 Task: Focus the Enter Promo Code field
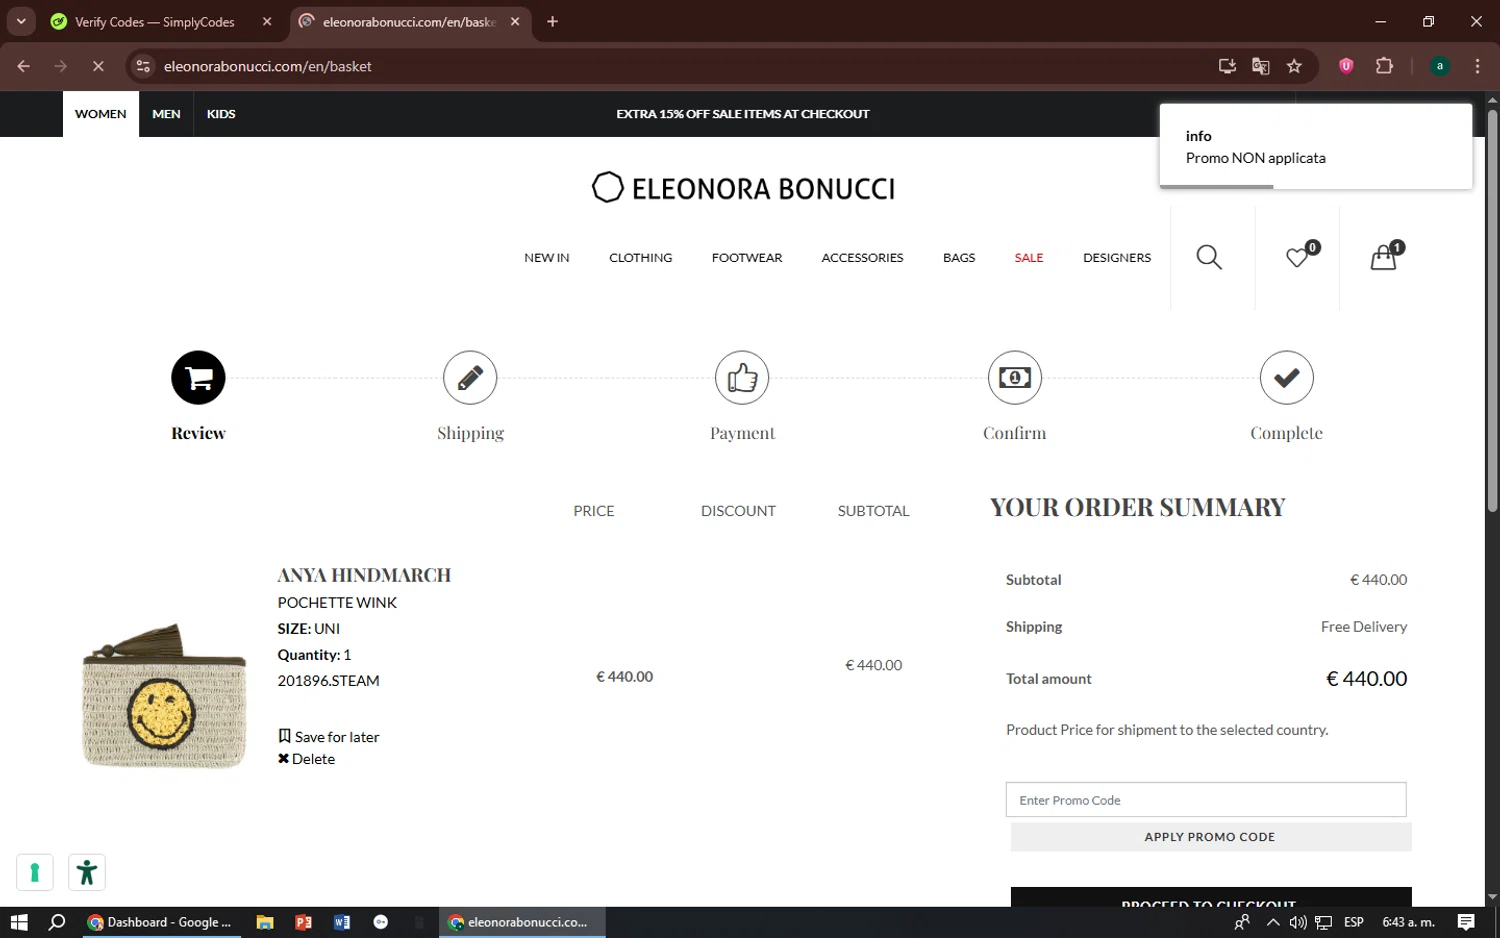coord(1206,800)
